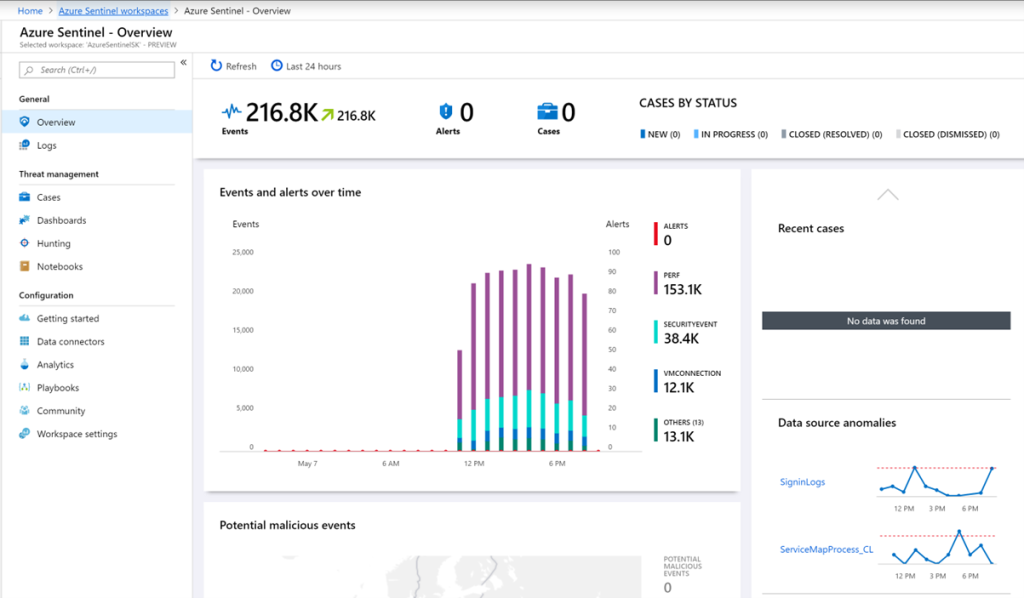Image resolution: width=1024 pixels, height=598 pixels.
Task: Click the SigninLogs sparkline chart
Action: coord(936,482)
